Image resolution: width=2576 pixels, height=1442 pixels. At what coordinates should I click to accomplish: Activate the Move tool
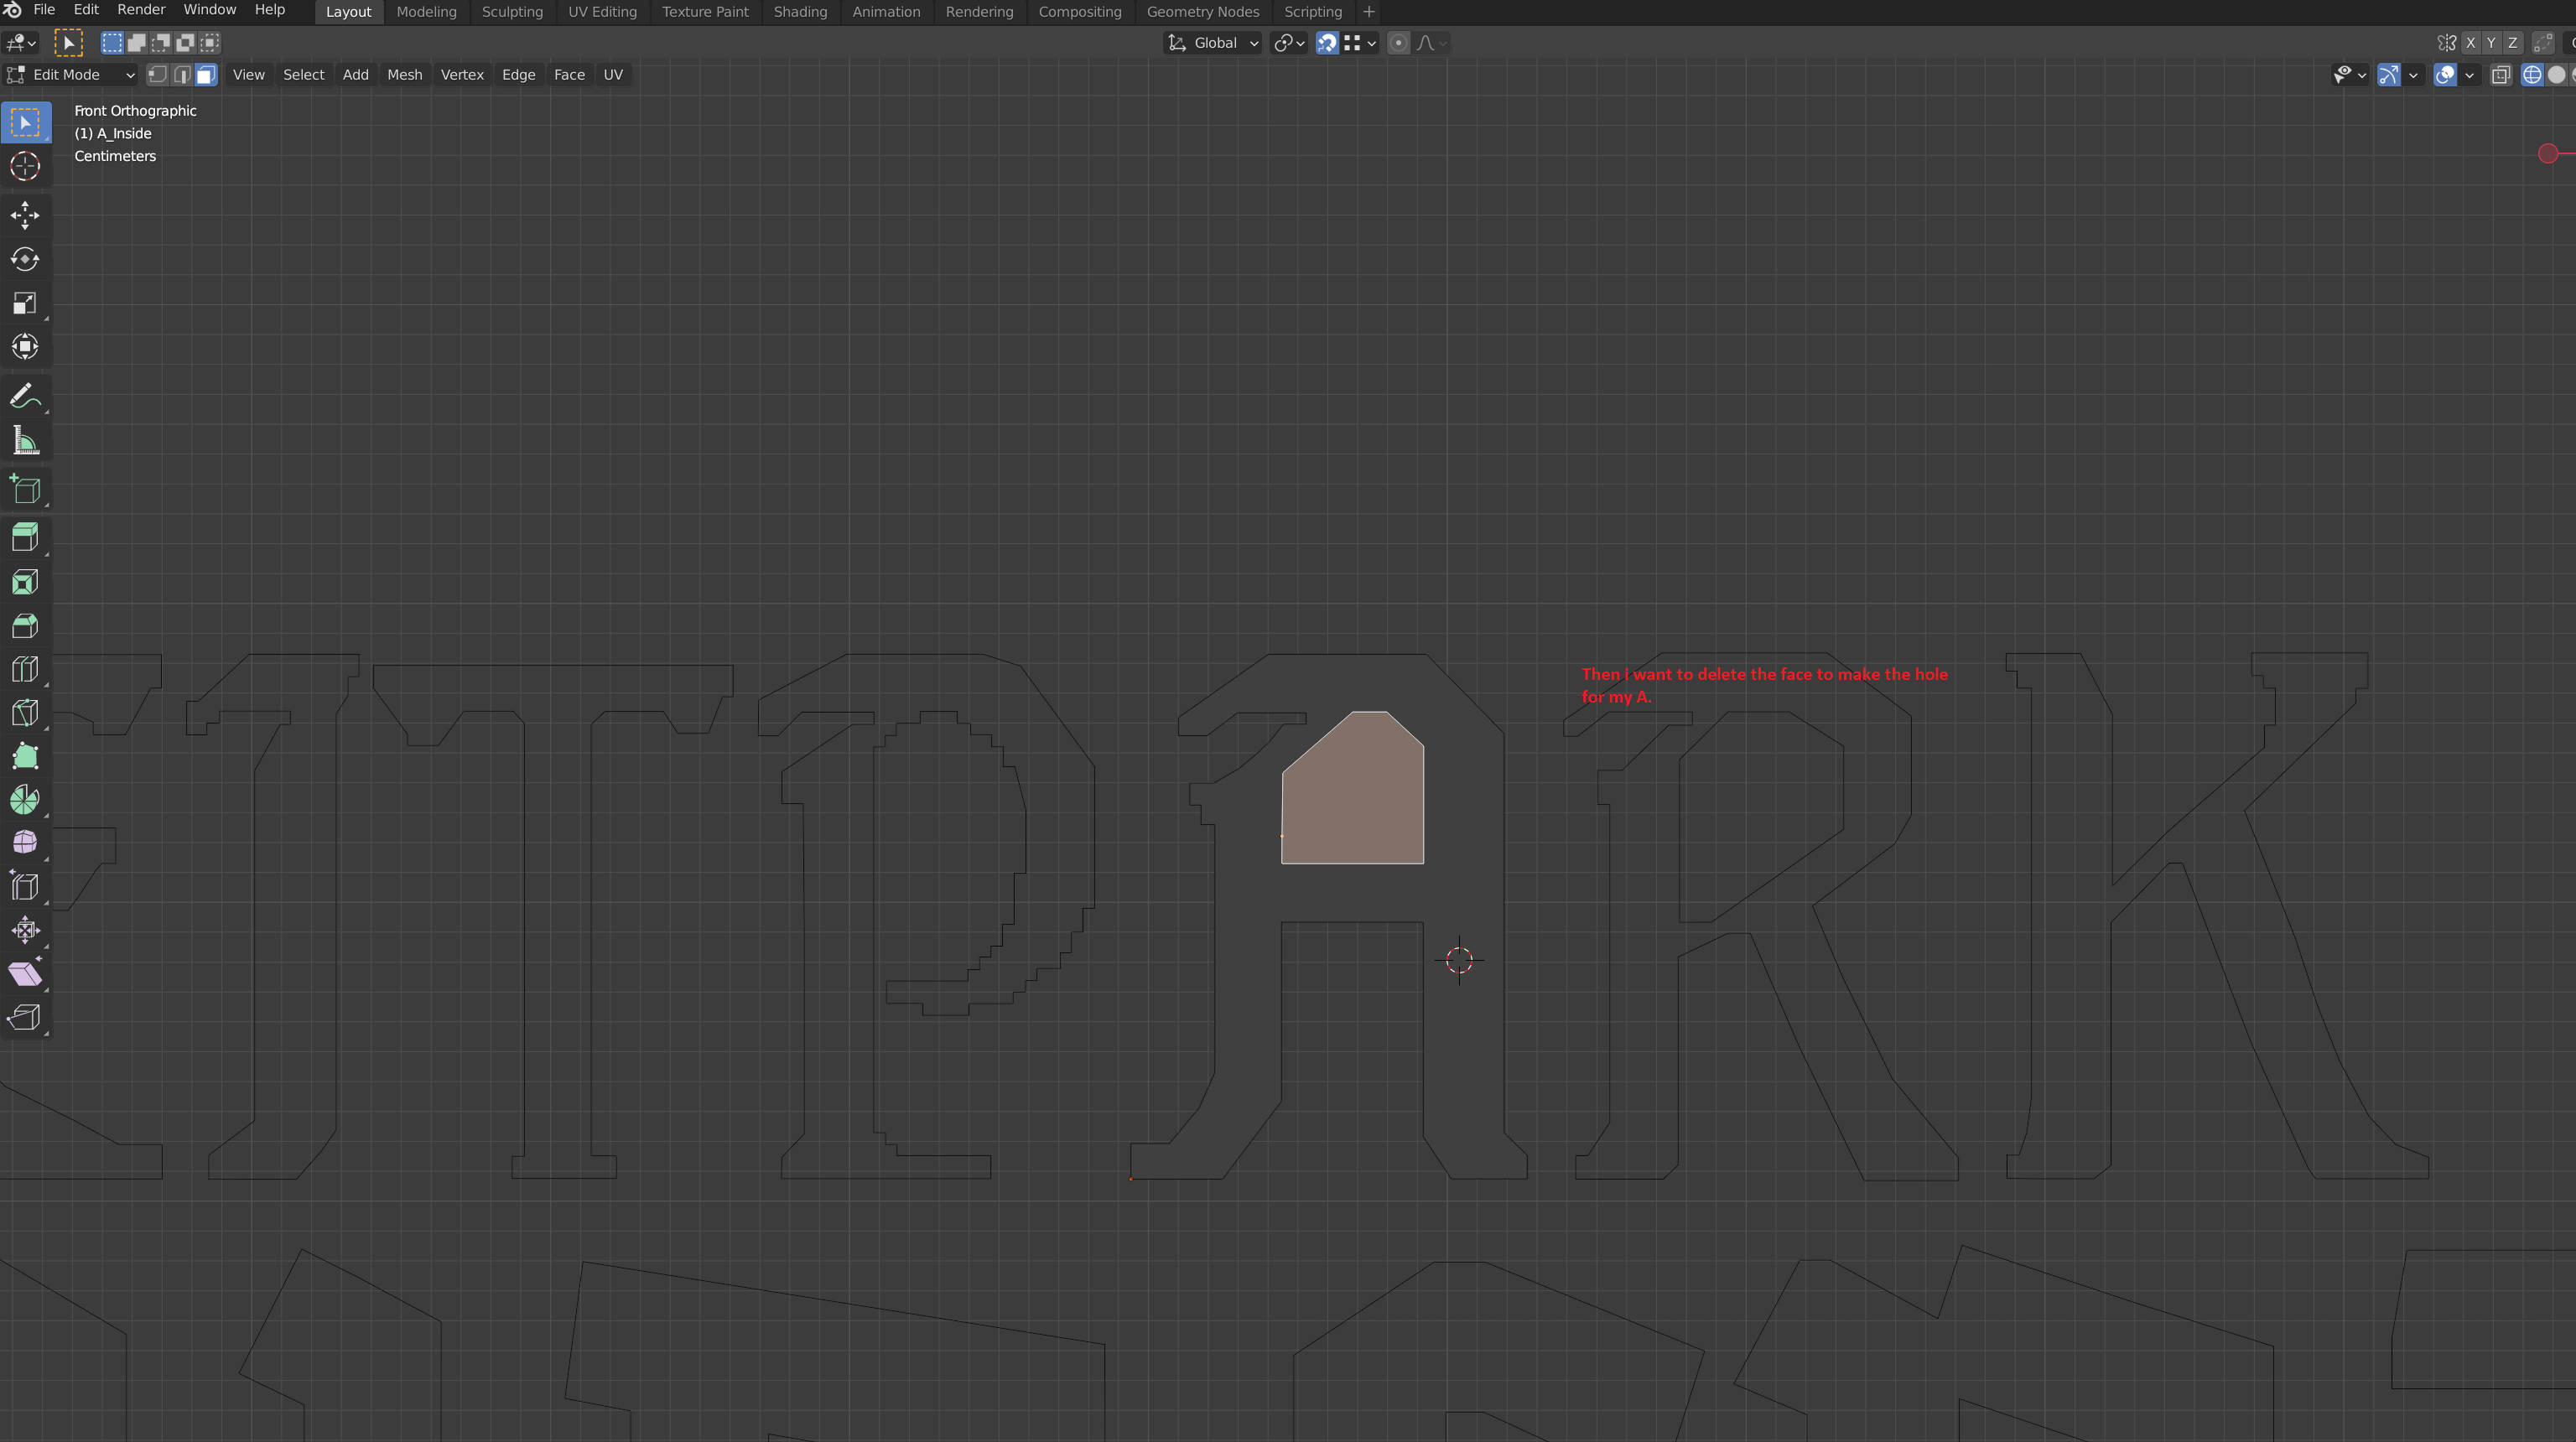point(25,215)
